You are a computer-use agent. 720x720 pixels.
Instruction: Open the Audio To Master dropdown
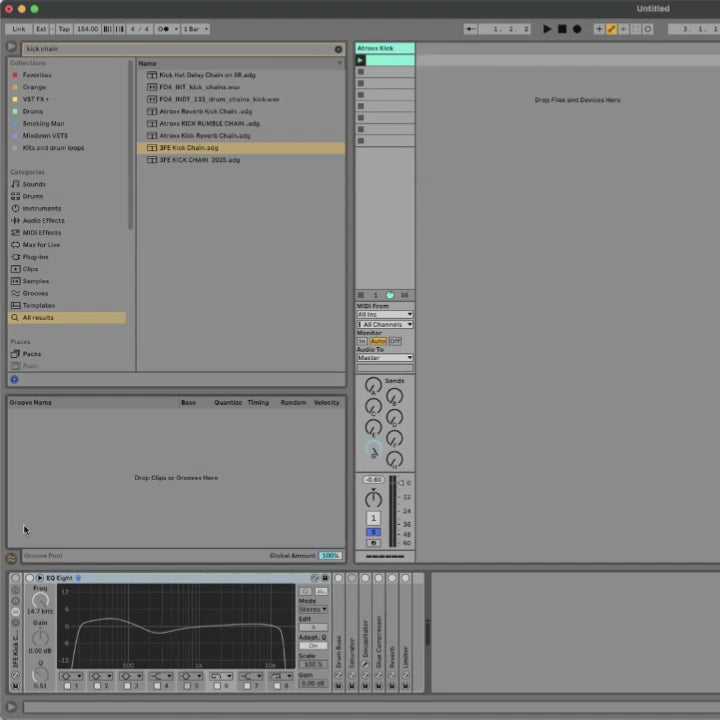coord(384,357)
